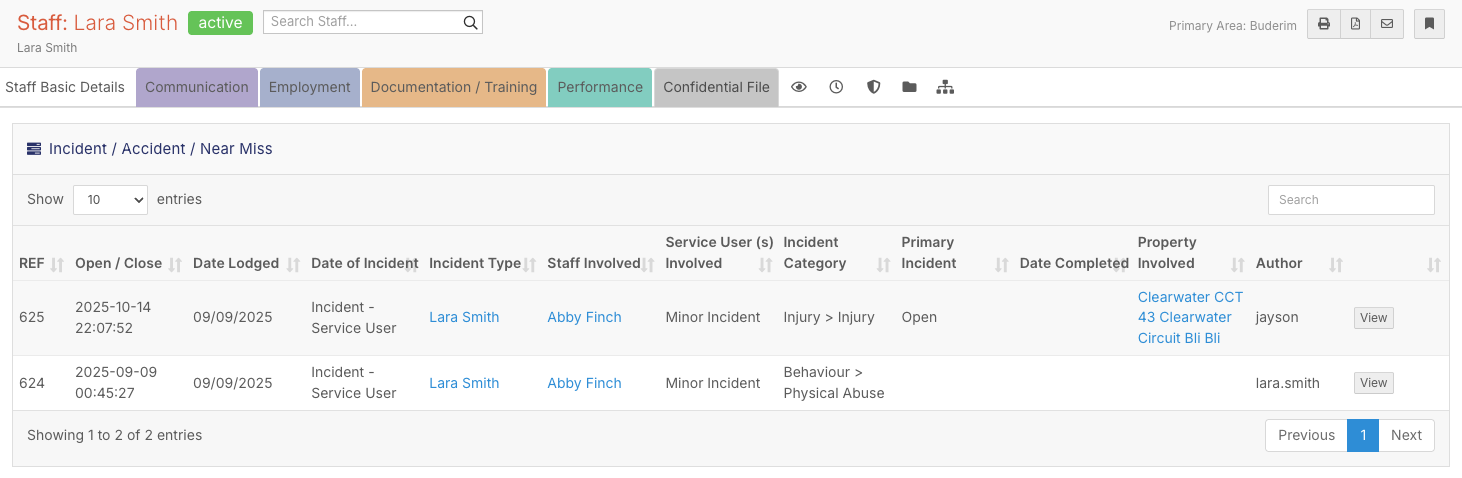Click the Injury > Injury cell
Image resolution: width=1462 pixels, height=478 pixels.
(x=829, y=317)
